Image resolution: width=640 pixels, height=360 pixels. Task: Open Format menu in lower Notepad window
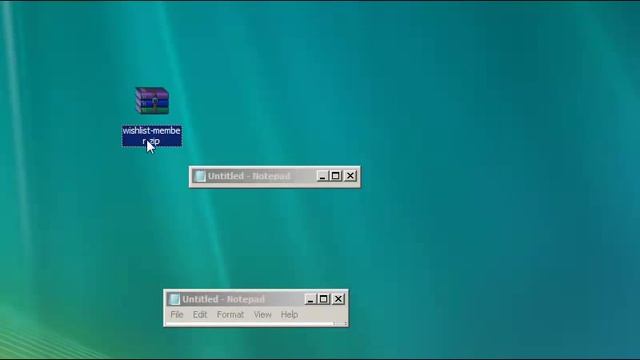[230, 315]
